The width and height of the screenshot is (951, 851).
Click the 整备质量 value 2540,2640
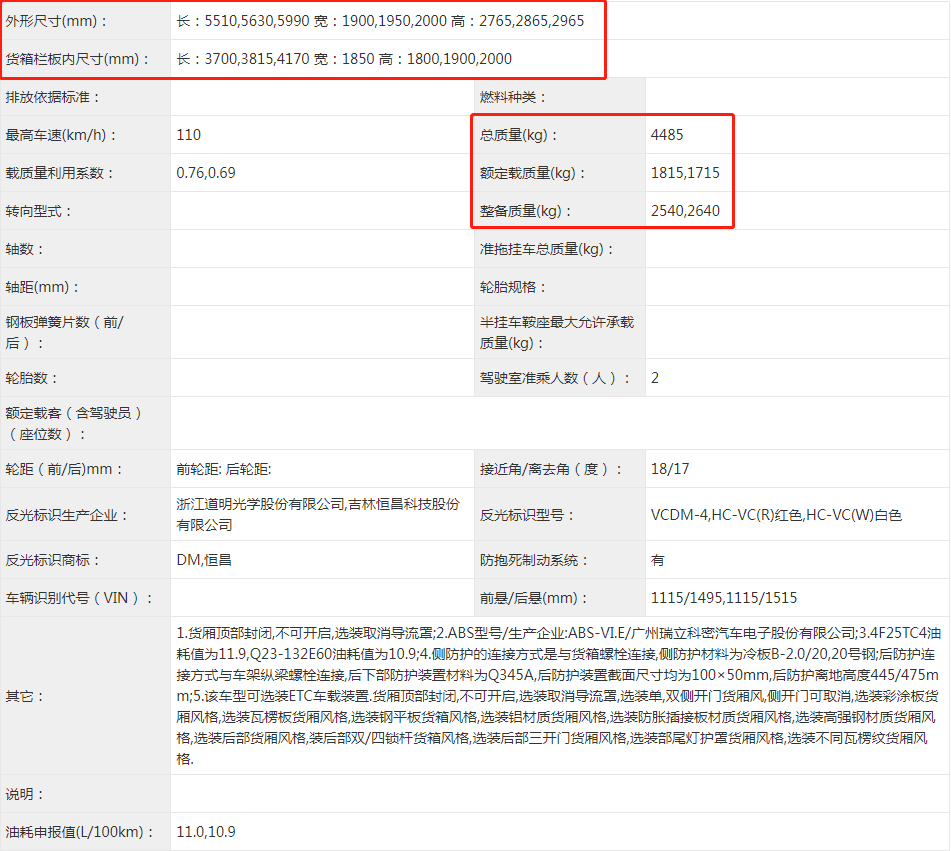click(x=685, y=211)
